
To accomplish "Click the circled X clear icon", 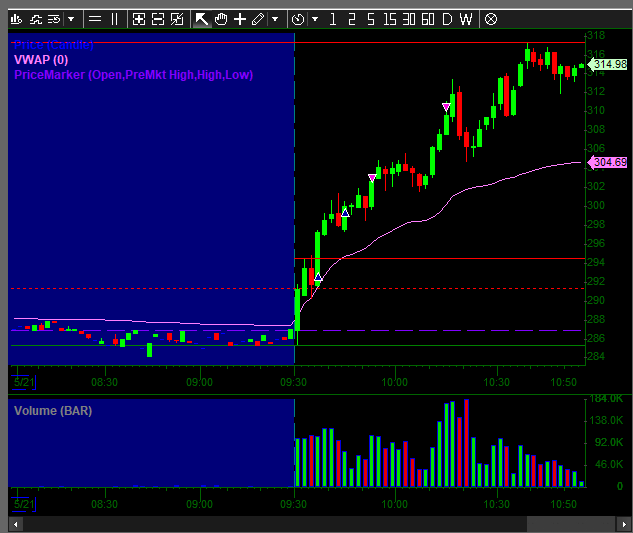I will [x=491, y=19].
